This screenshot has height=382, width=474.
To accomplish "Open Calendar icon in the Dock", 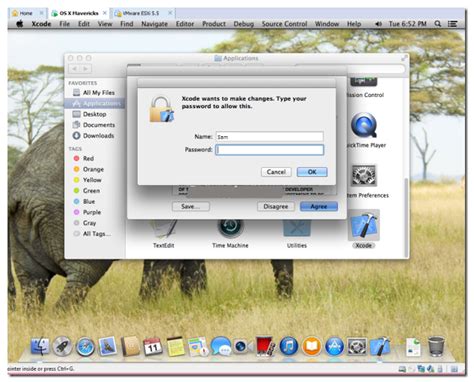I will (x=152, y=347).
